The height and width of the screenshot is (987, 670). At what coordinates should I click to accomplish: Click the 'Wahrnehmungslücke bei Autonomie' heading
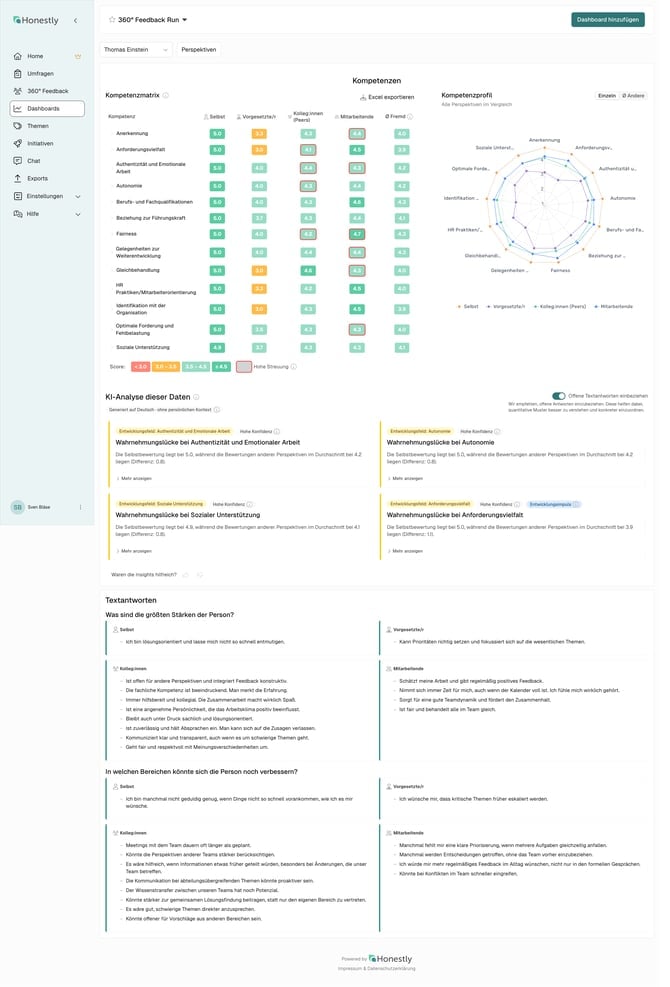[x=440, y=443]
